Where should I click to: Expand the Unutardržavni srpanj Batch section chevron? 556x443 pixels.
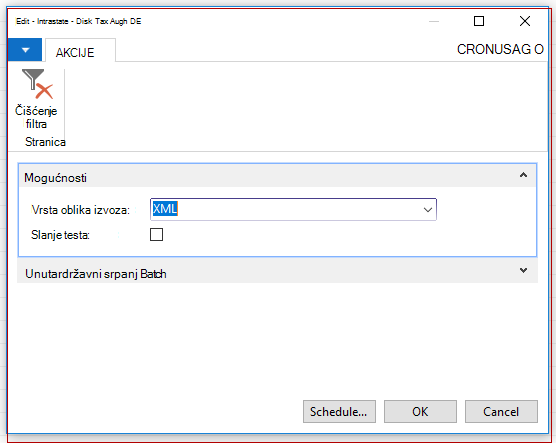pyautogui.click(x=523, y=271)
